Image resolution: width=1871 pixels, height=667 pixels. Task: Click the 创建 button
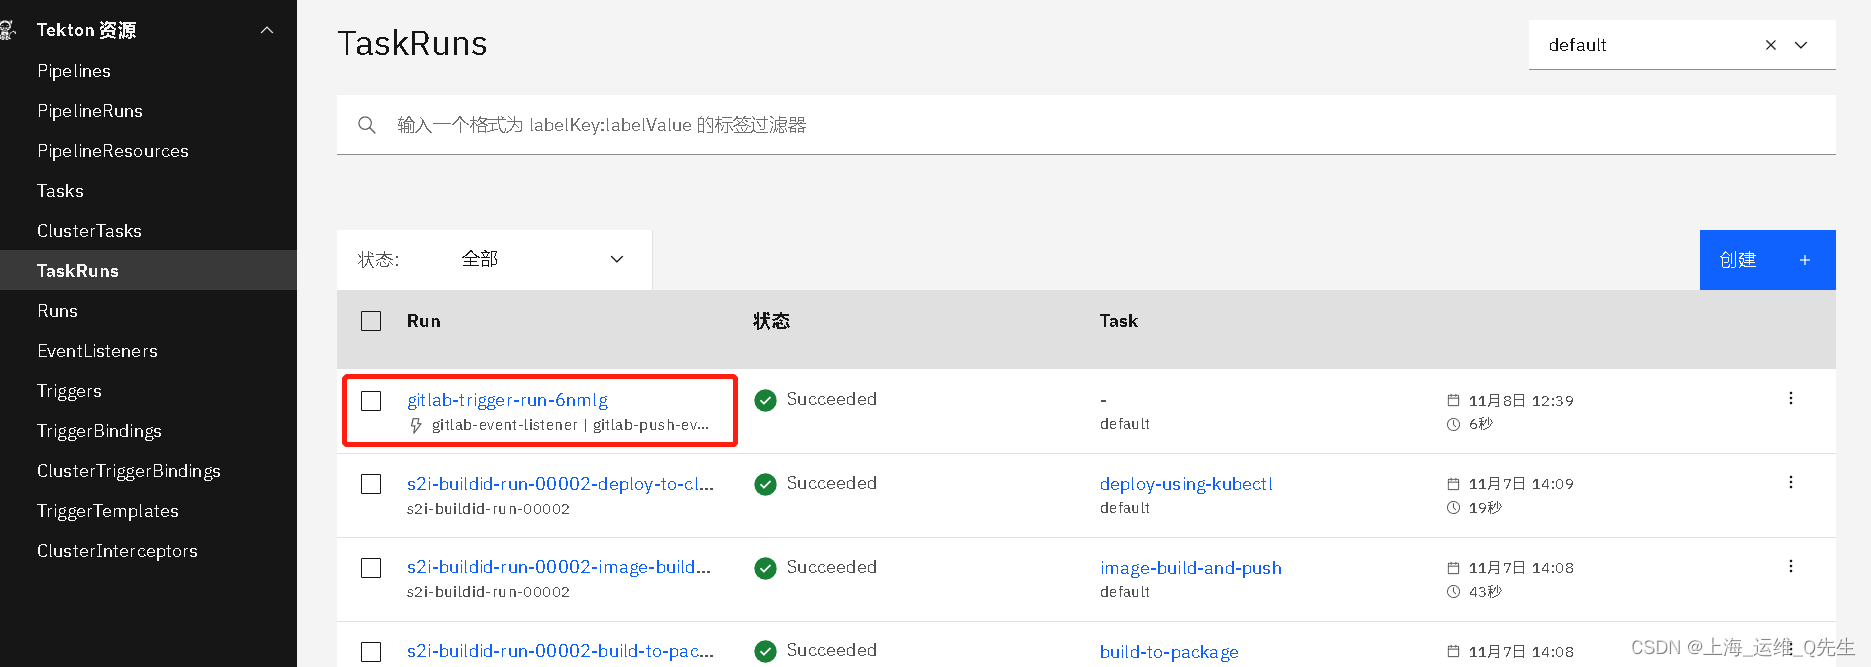[1767, 260]
